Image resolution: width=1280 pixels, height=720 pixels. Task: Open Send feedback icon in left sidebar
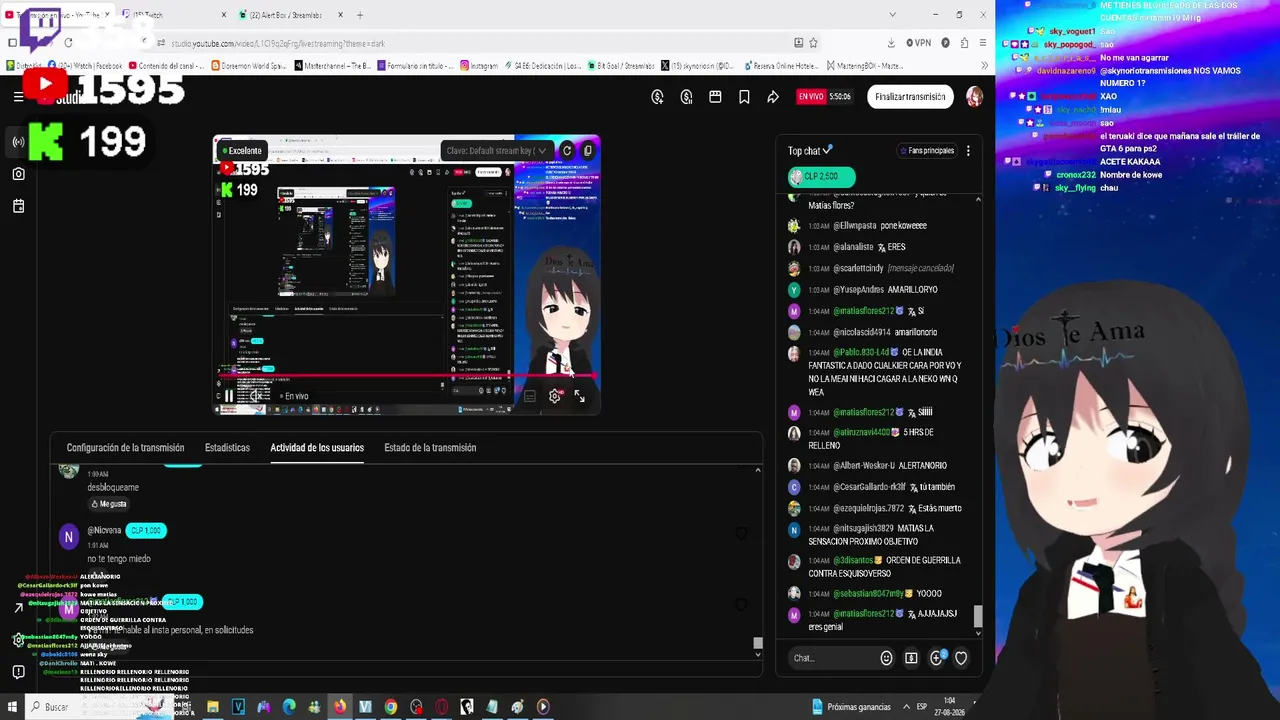point(18,672)
